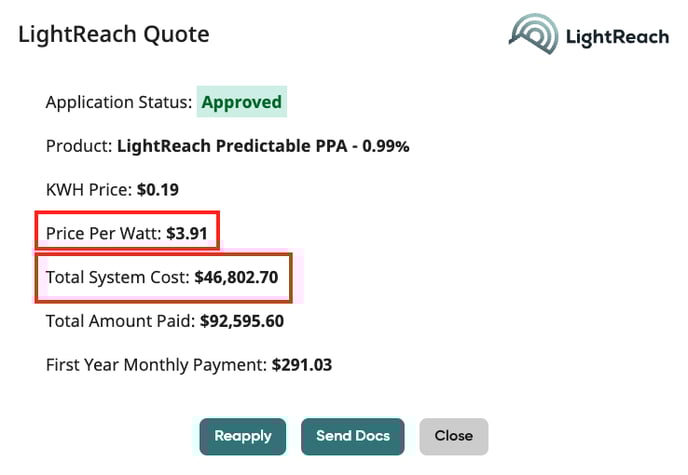The image size is (688, 475).
Task: Send the documents with Send Docs
Action: tap(353, 436)
